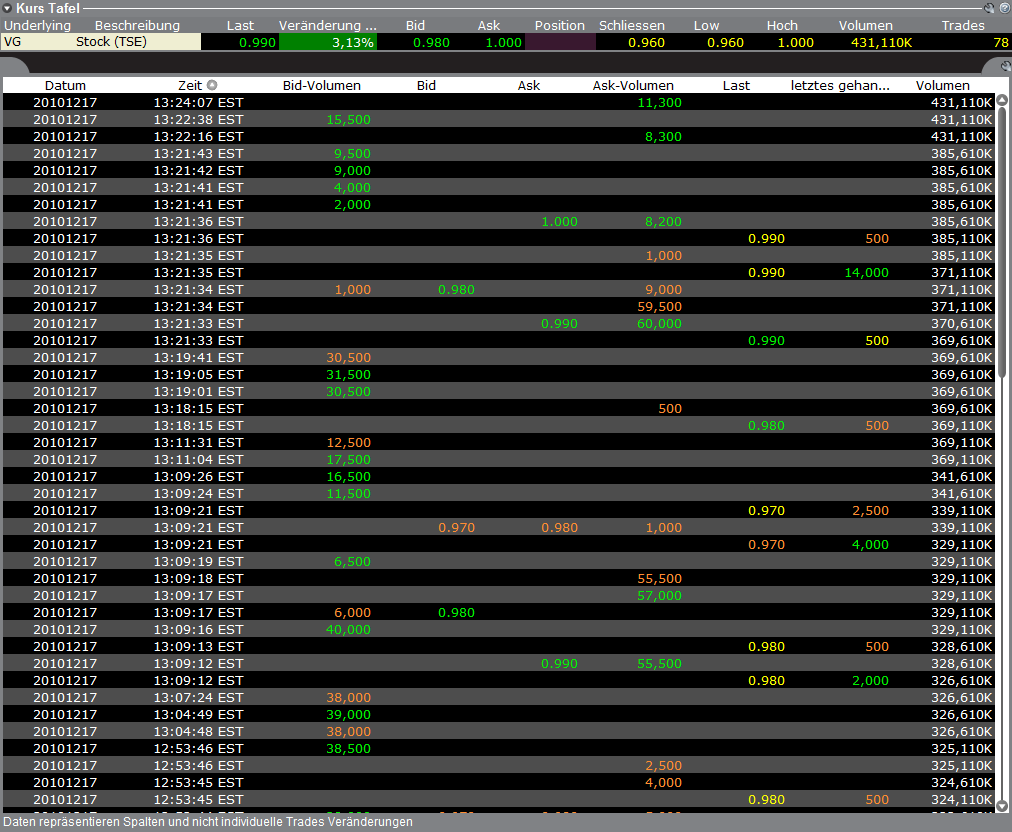Screen dimensions: 1012x832
Task: Sort by the Bid-Volumen column
Action: [x=321, y=85]
